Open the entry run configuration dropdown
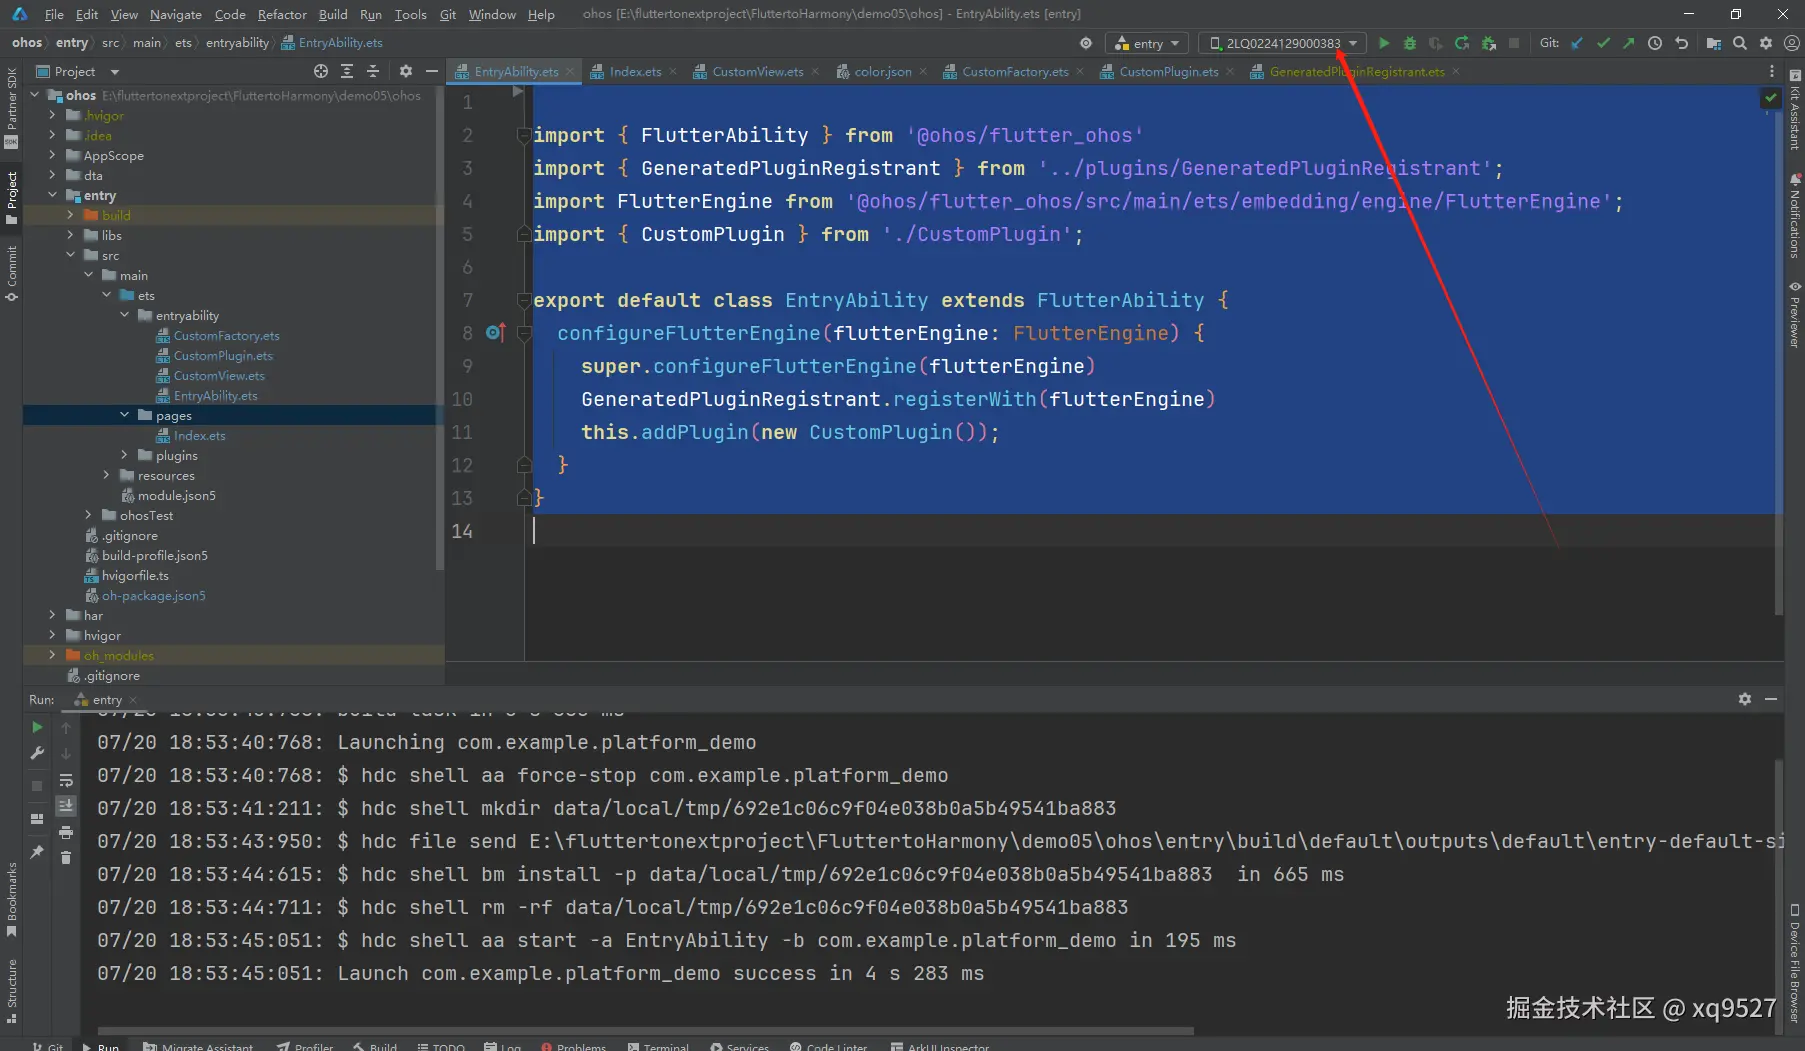 coord(1147,43)
